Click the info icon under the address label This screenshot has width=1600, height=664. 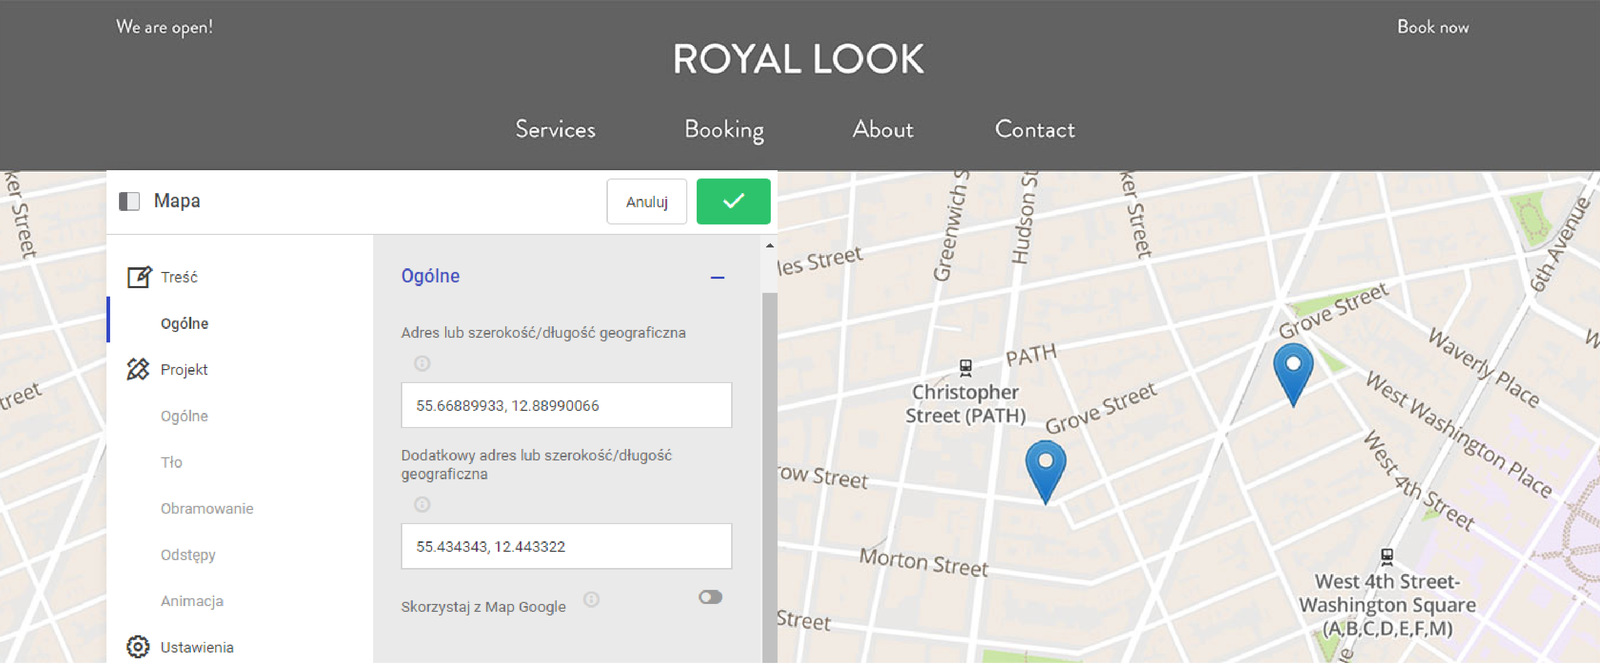[x=422, y=363]
